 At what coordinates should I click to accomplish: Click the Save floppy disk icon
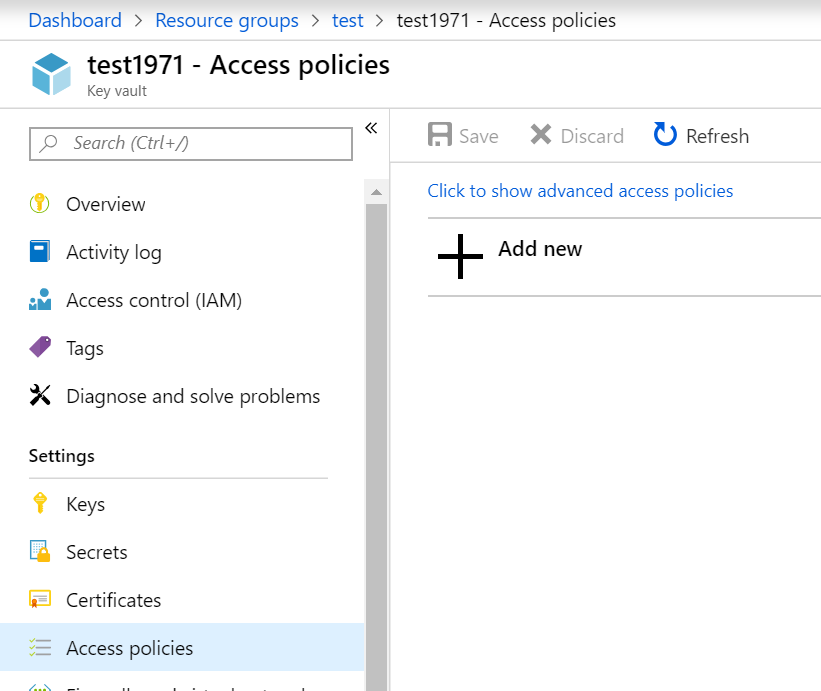click(x=440, y=135)
